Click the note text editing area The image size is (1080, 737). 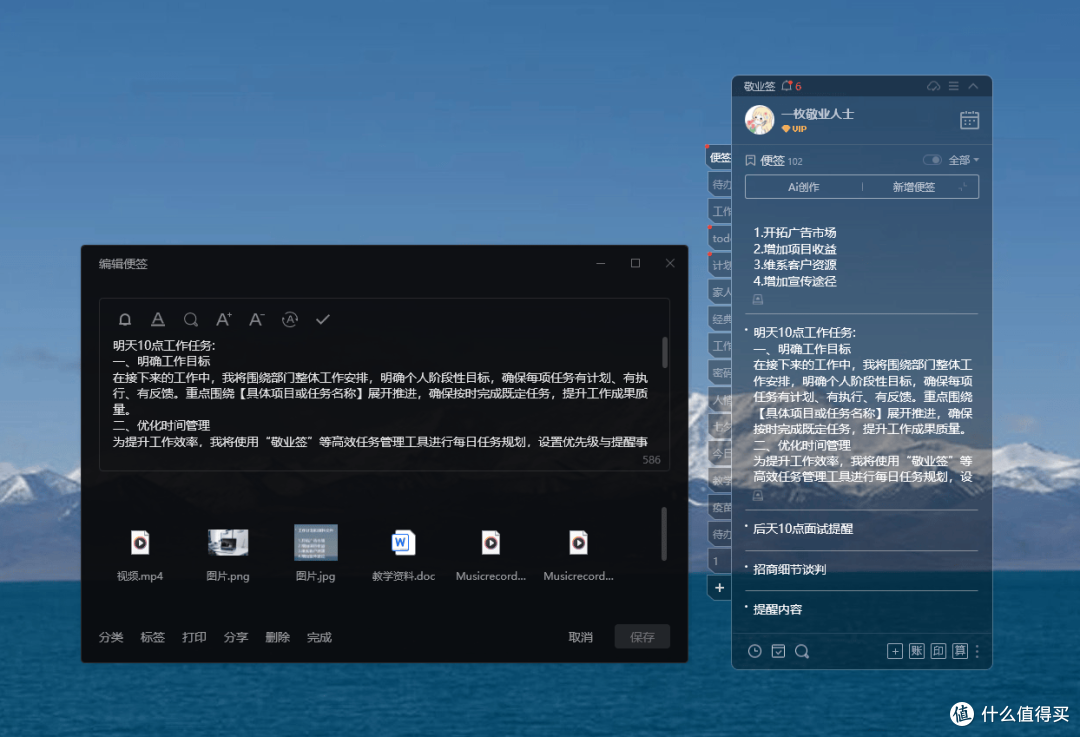click(x=381, y=393)
